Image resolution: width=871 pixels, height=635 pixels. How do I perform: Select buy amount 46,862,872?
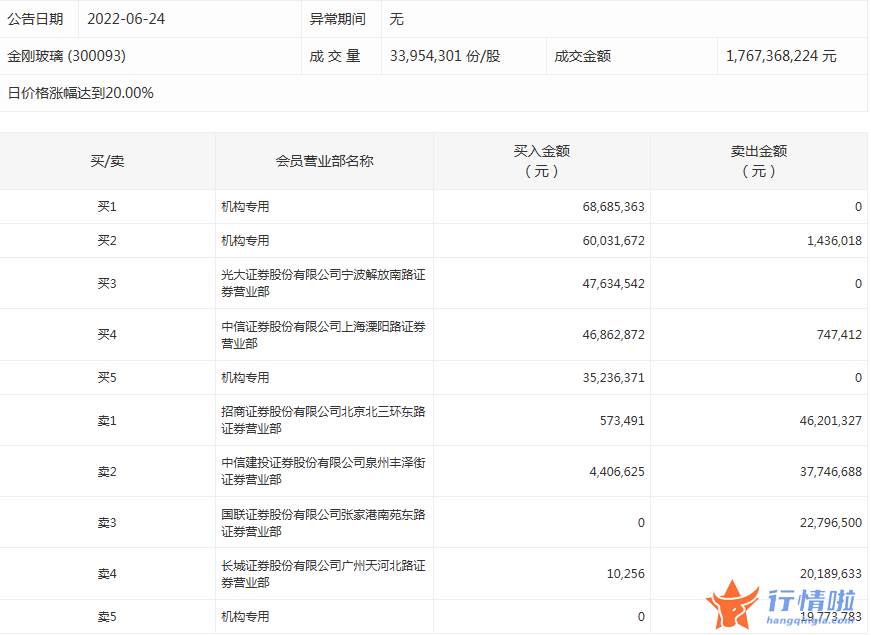(613, 334)
